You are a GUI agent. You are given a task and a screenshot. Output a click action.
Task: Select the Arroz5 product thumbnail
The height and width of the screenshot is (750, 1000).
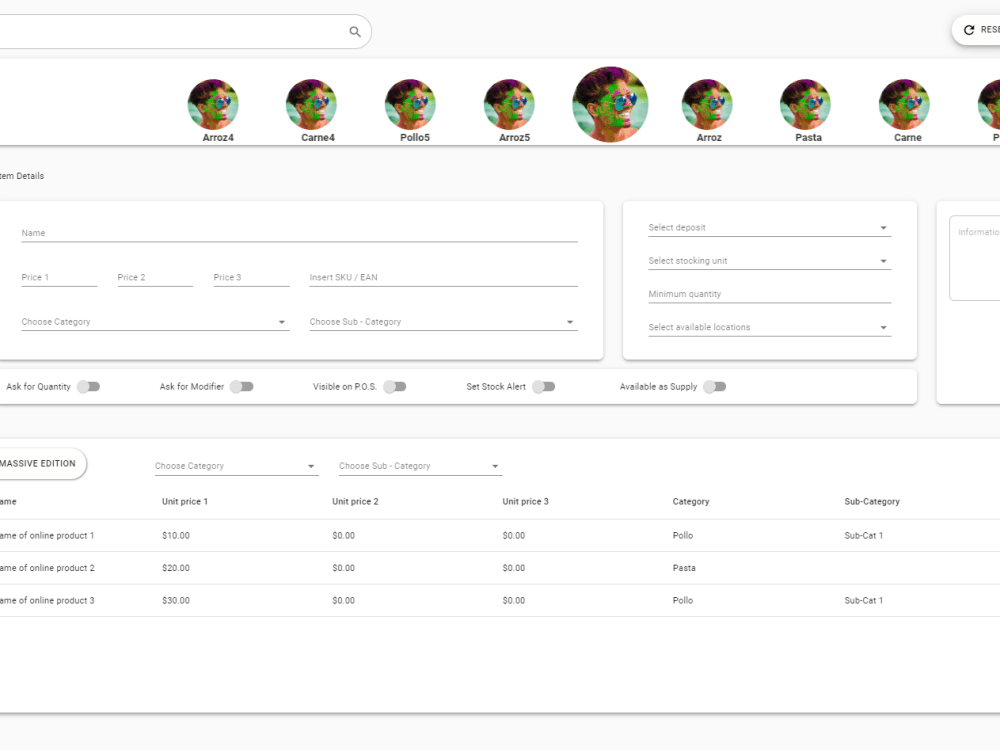click(509, 104)
